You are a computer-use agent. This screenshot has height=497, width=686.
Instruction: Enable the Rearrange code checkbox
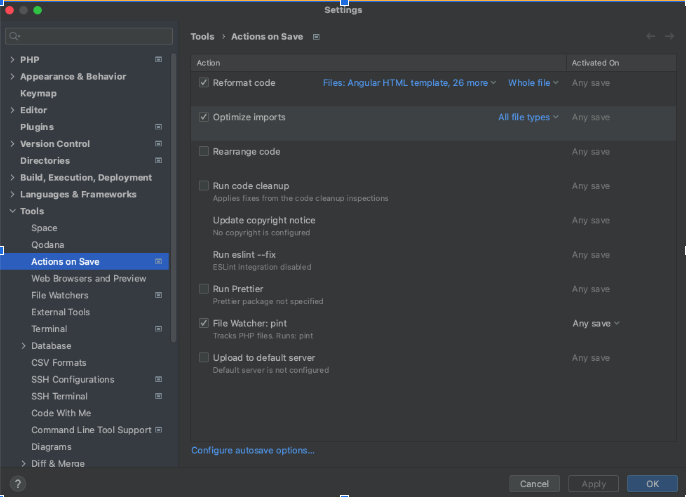pos(204,152)
